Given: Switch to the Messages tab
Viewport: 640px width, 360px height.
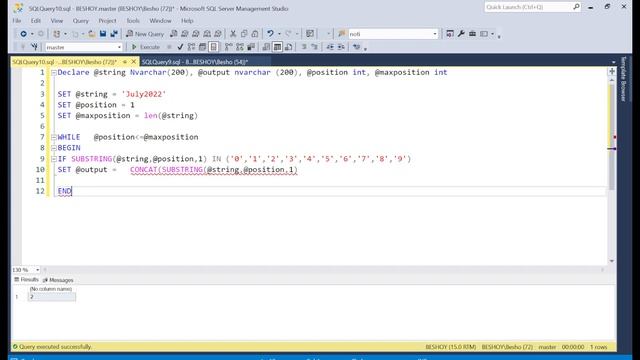Looking at the screenshot, I should coord(58,280).
